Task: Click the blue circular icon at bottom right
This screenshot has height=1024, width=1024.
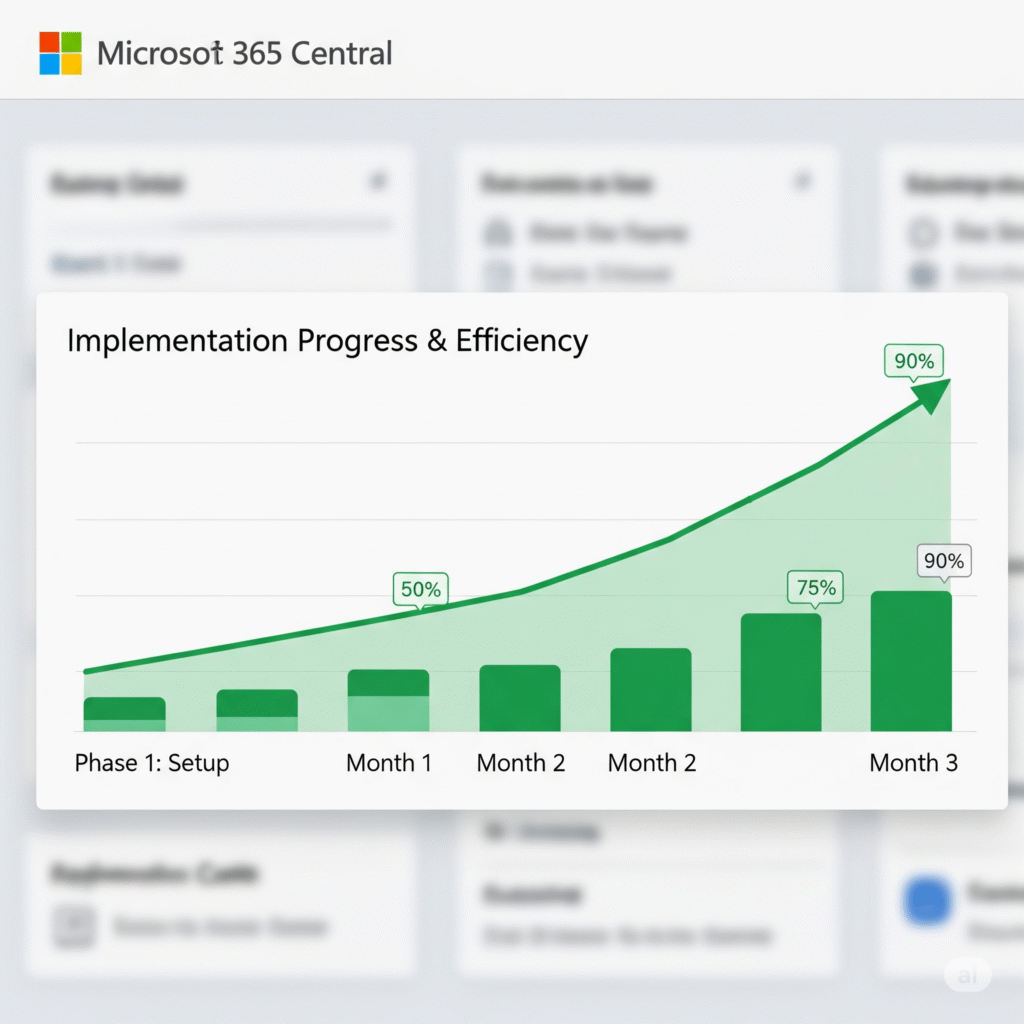Action: point(927,901)
